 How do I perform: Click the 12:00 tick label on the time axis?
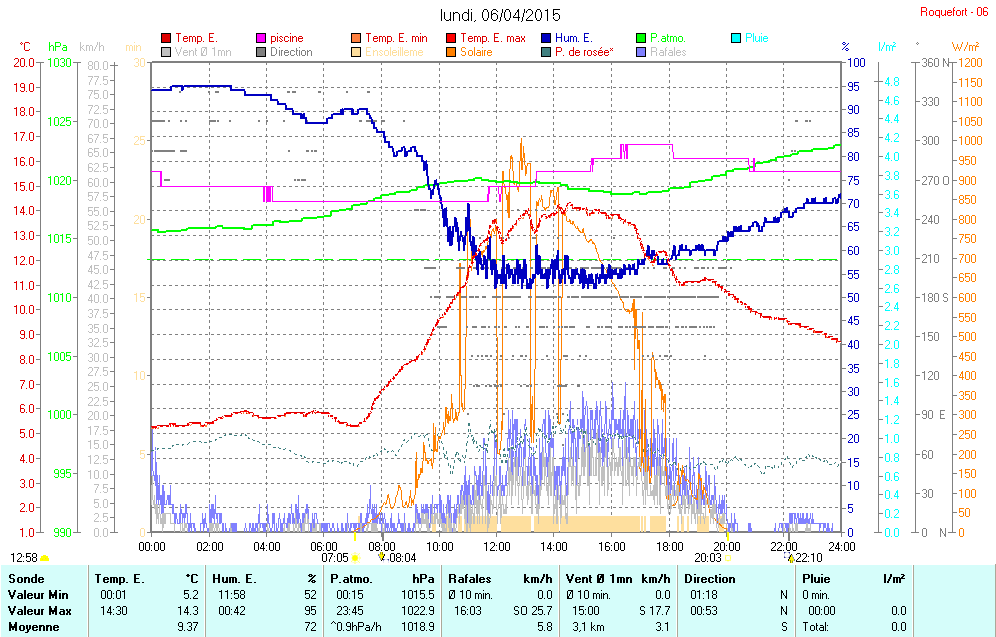[x=497, y=546]
